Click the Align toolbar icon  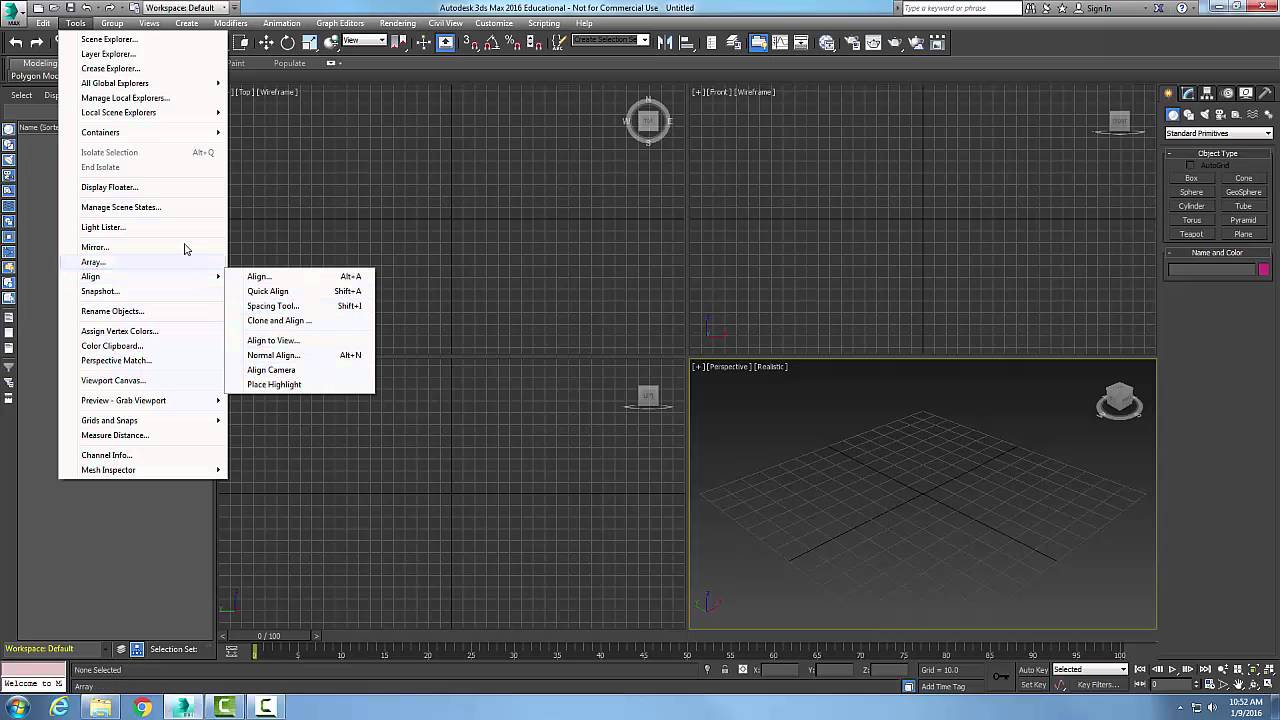pyautogui.click(x=688, y=42)
